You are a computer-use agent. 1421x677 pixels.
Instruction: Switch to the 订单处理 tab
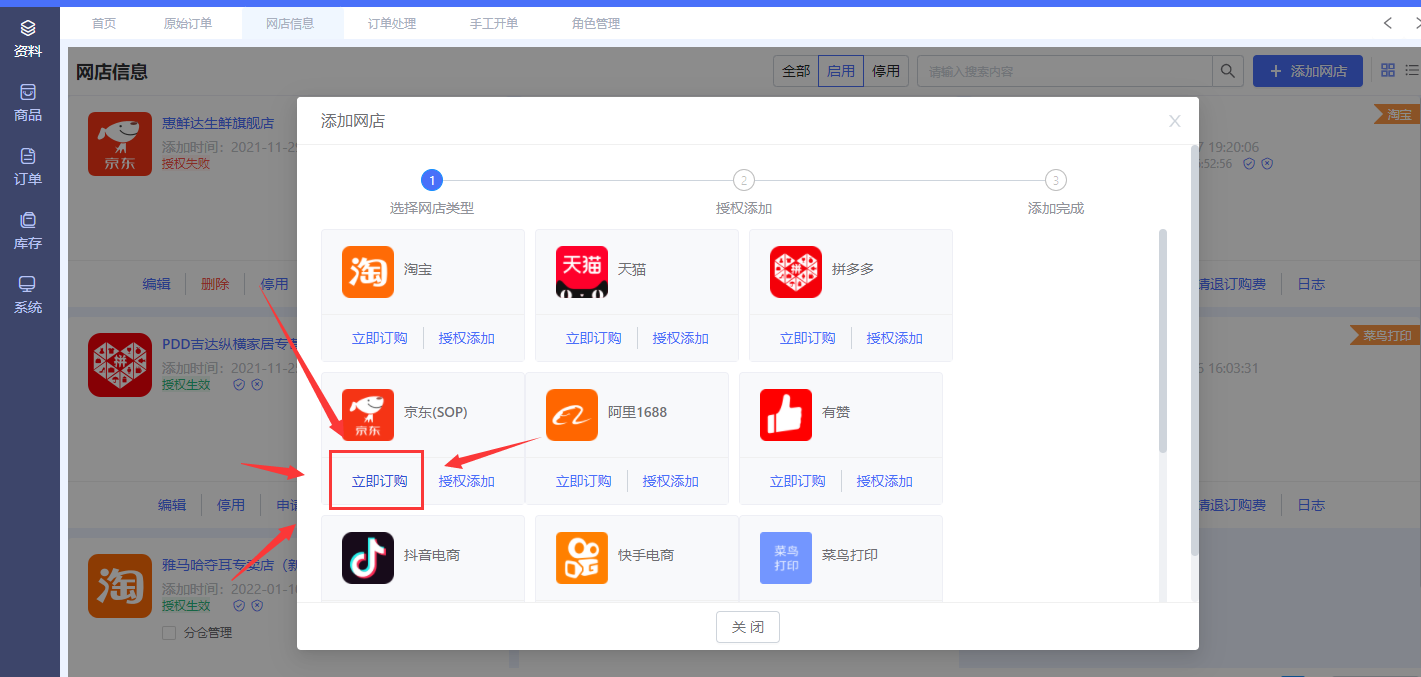[x=392, y=23]
